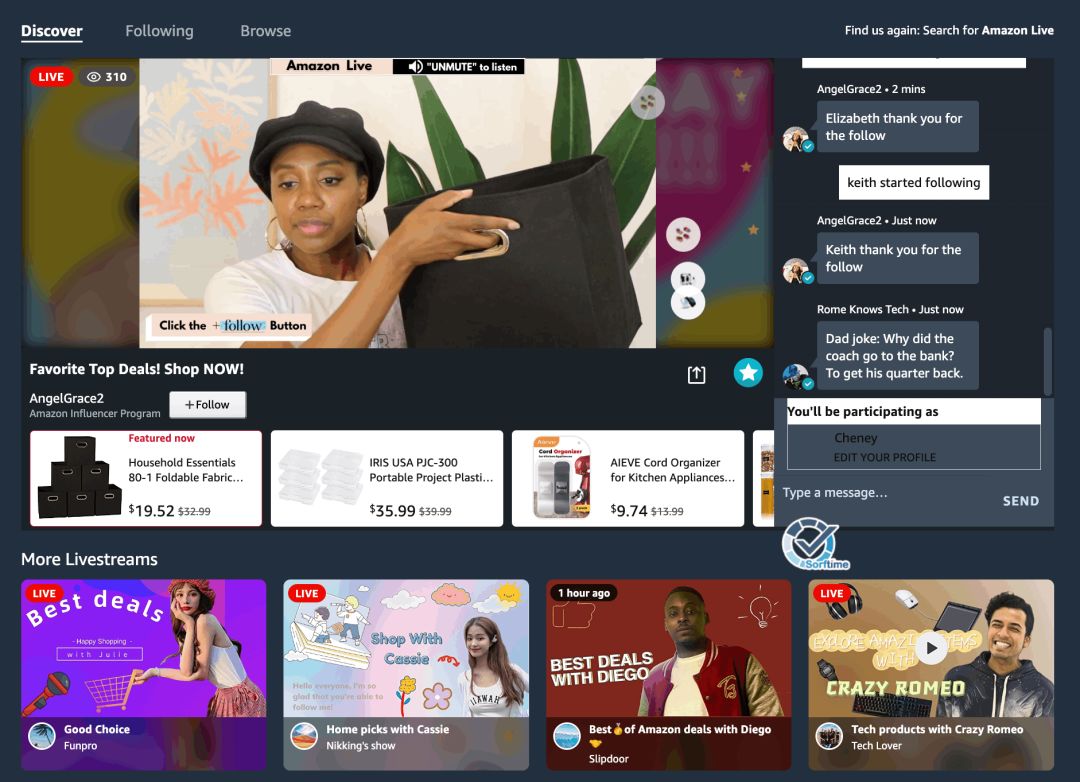Screen dimensions: 1080x782
Task: Play the Crazy Romeo livestream play button
Action: click(932, 648)
